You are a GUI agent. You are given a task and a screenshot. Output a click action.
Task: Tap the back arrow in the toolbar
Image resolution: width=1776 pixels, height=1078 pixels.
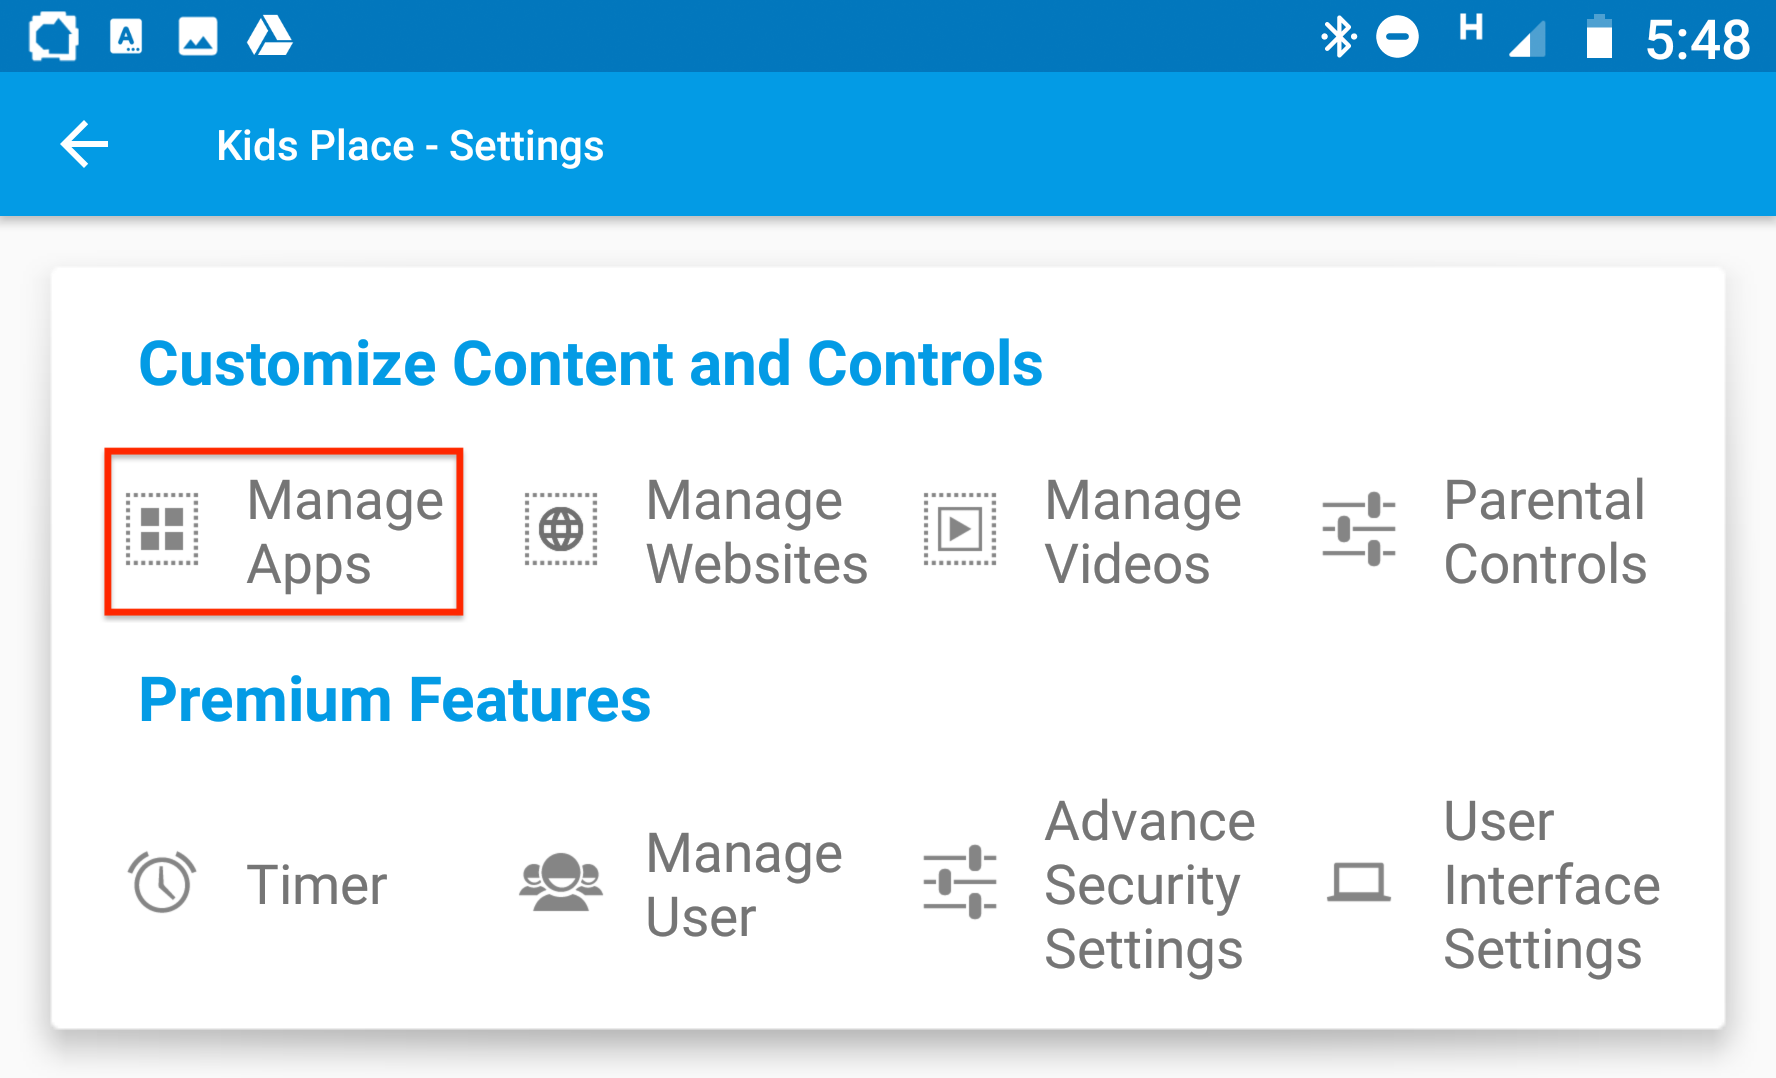(84, 144)
